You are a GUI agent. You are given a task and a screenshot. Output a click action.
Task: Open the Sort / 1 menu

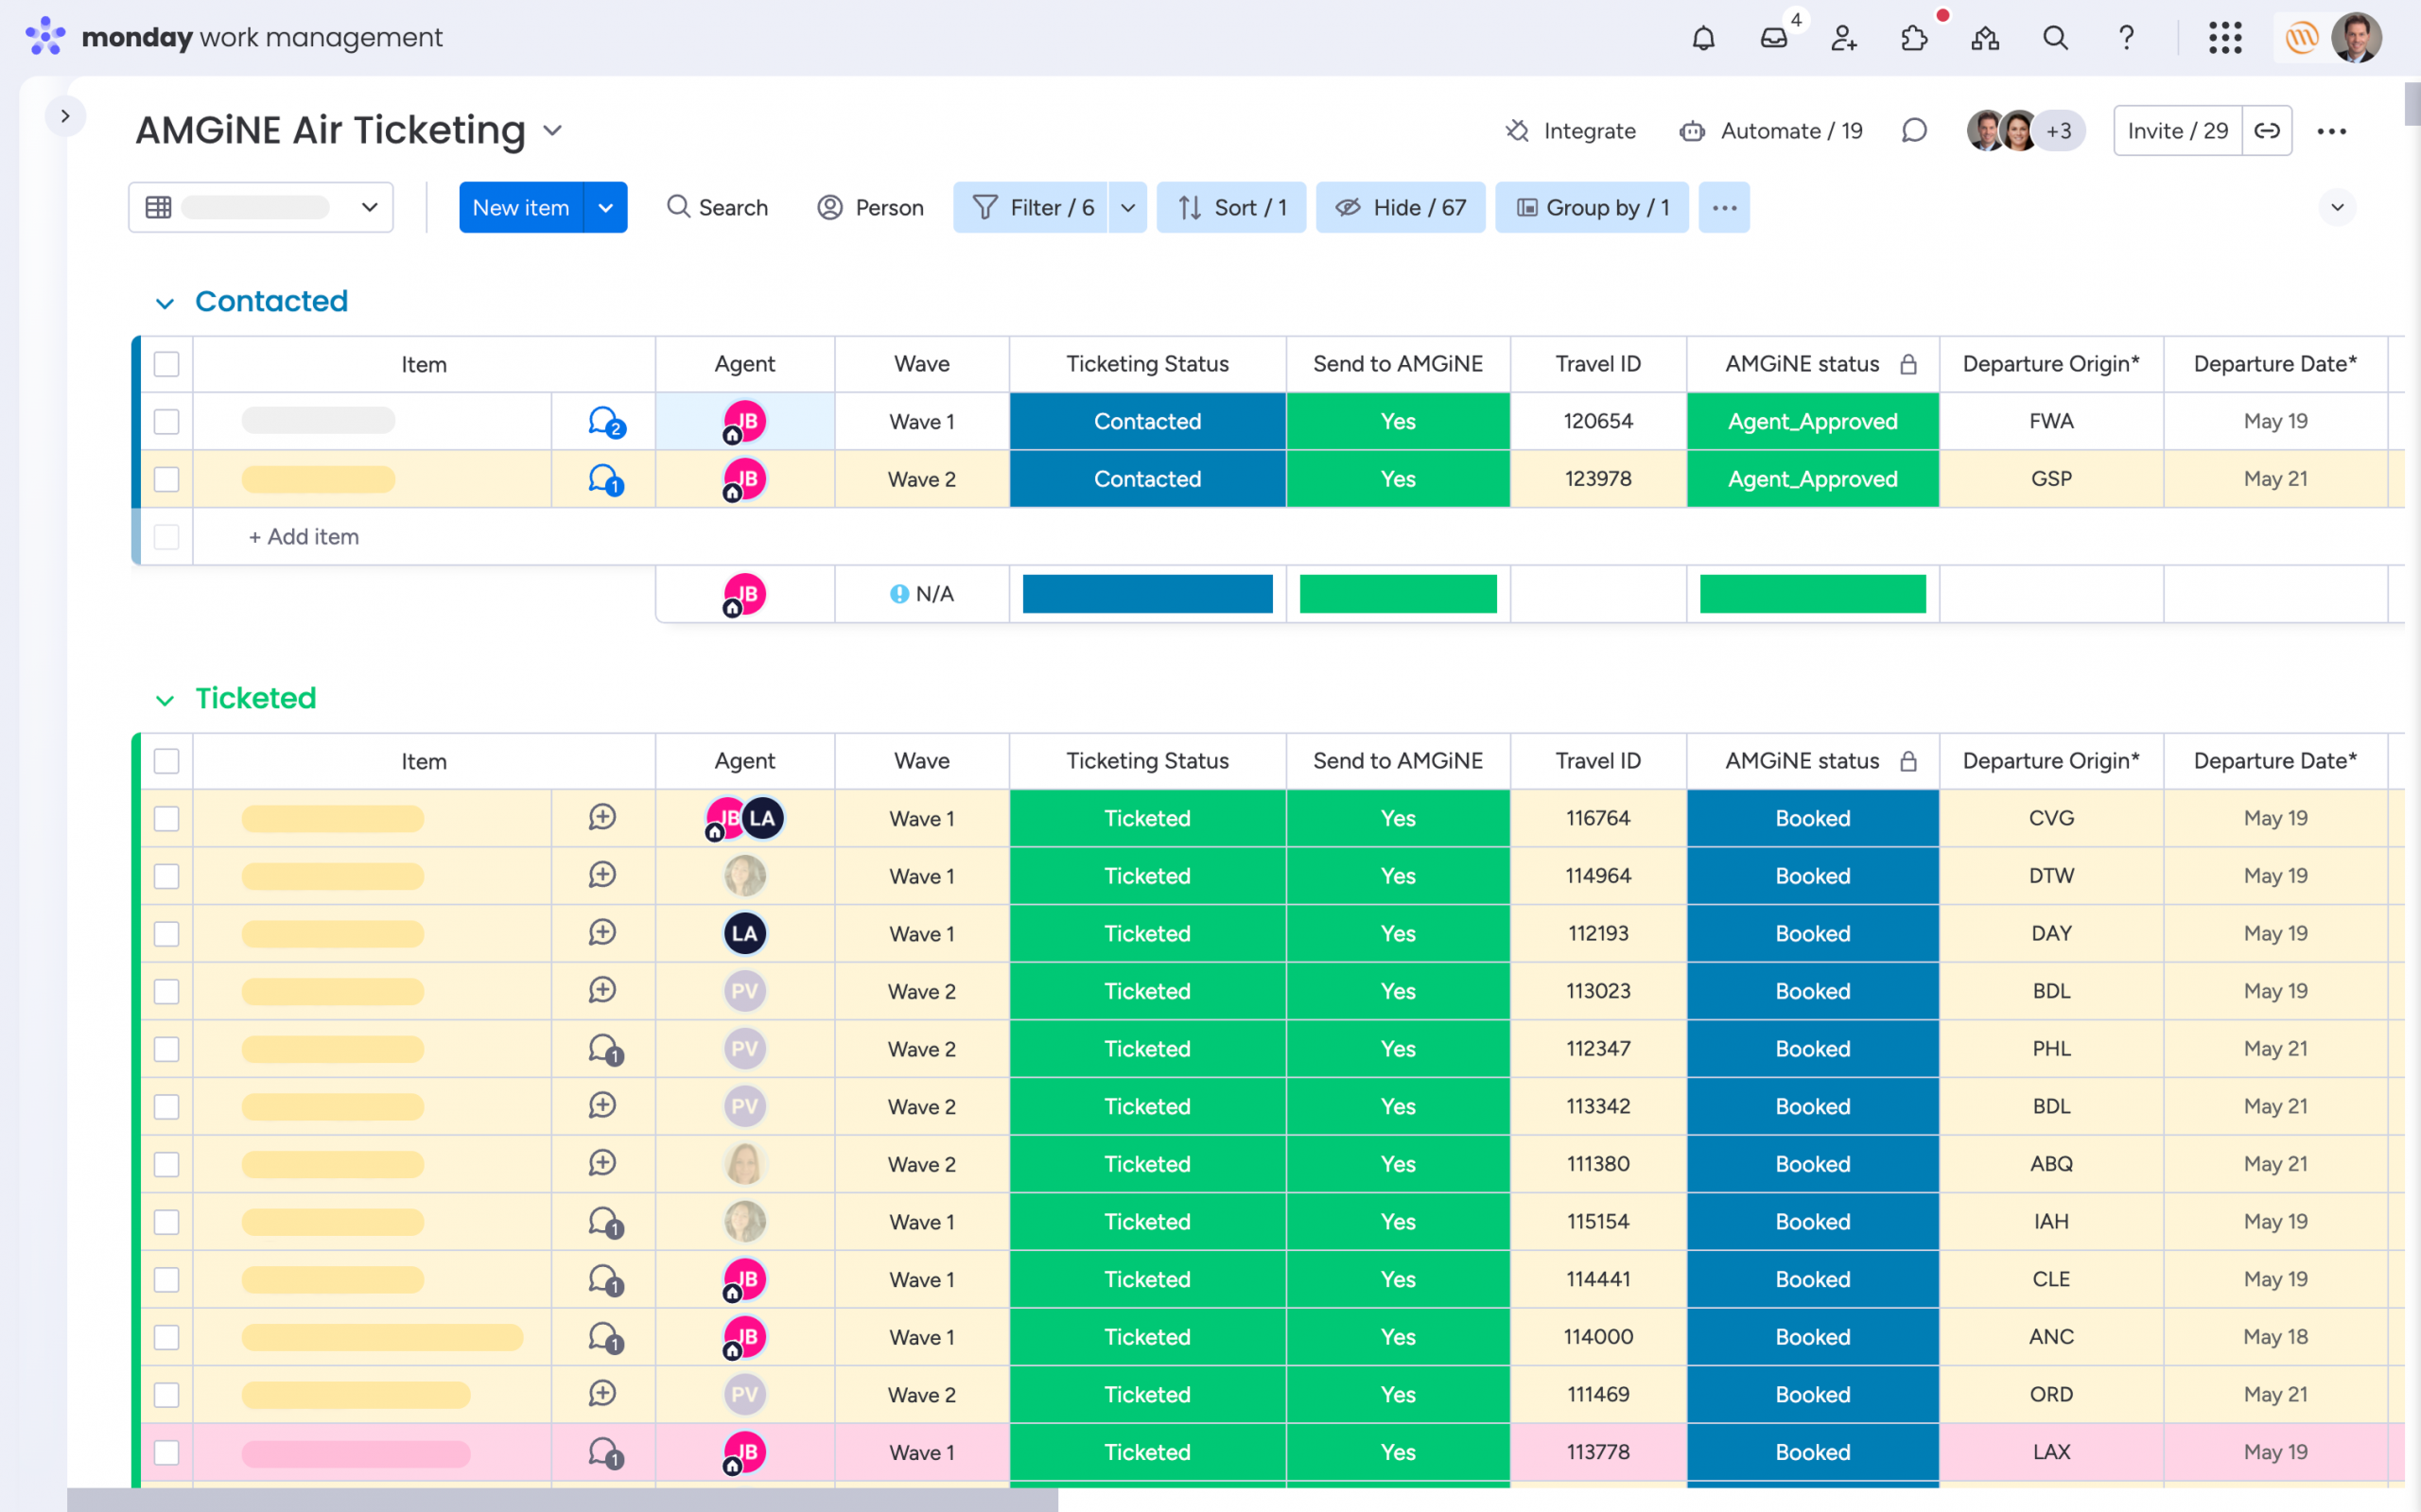pos(1231,208)
